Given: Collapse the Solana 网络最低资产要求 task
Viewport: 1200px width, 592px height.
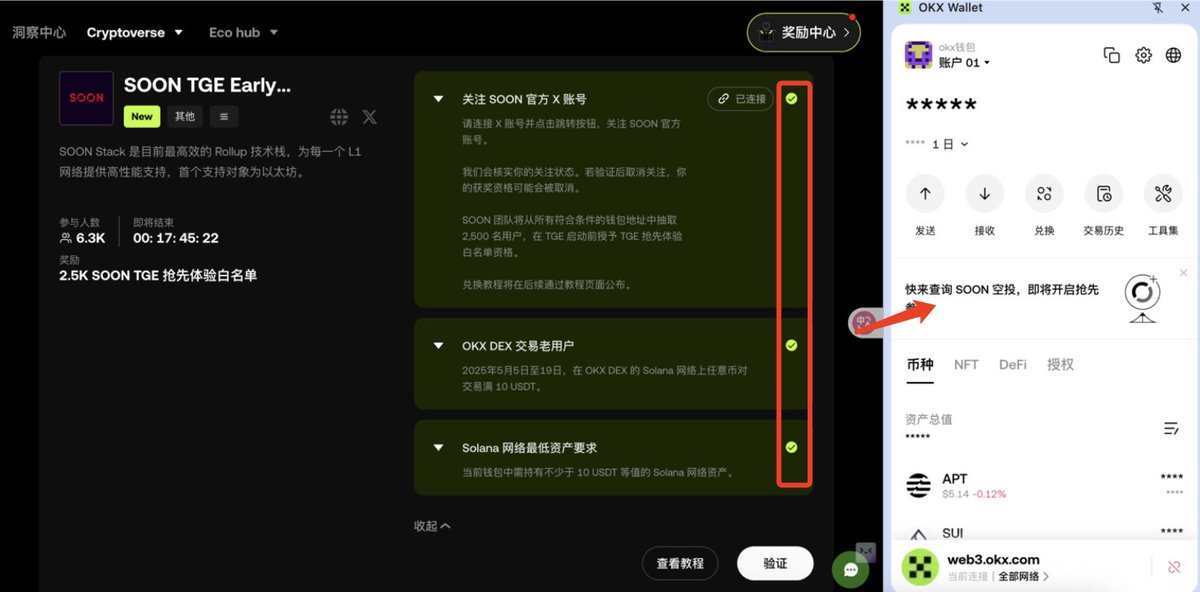Looking at the screenshot, I should tap(438, 448).
